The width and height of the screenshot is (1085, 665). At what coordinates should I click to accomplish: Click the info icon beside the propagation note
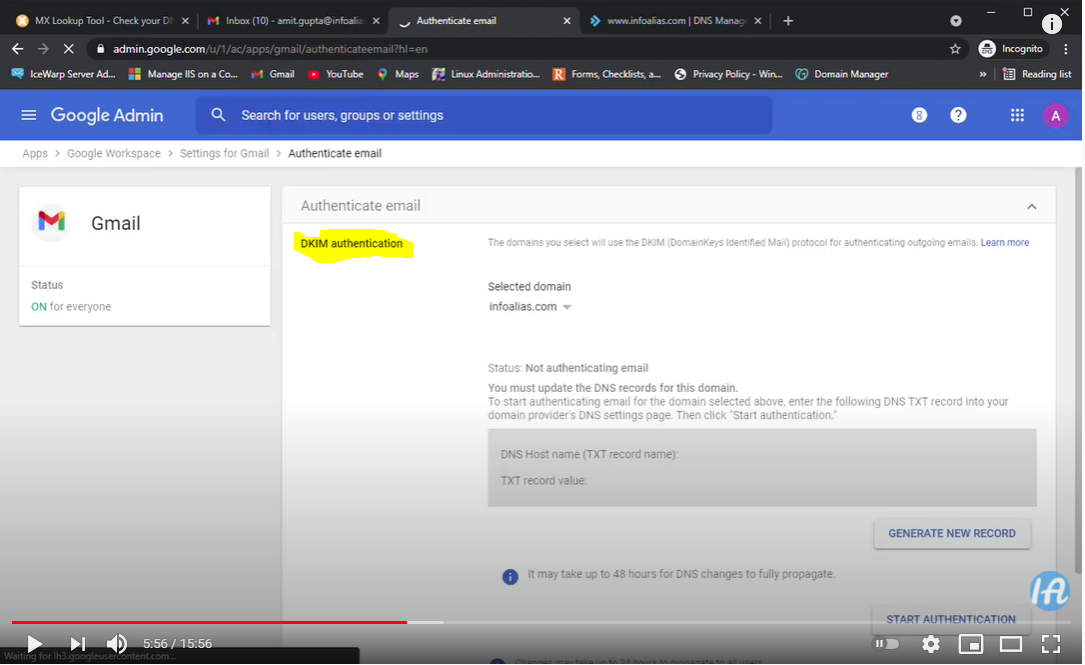click(x=510, y=576)
